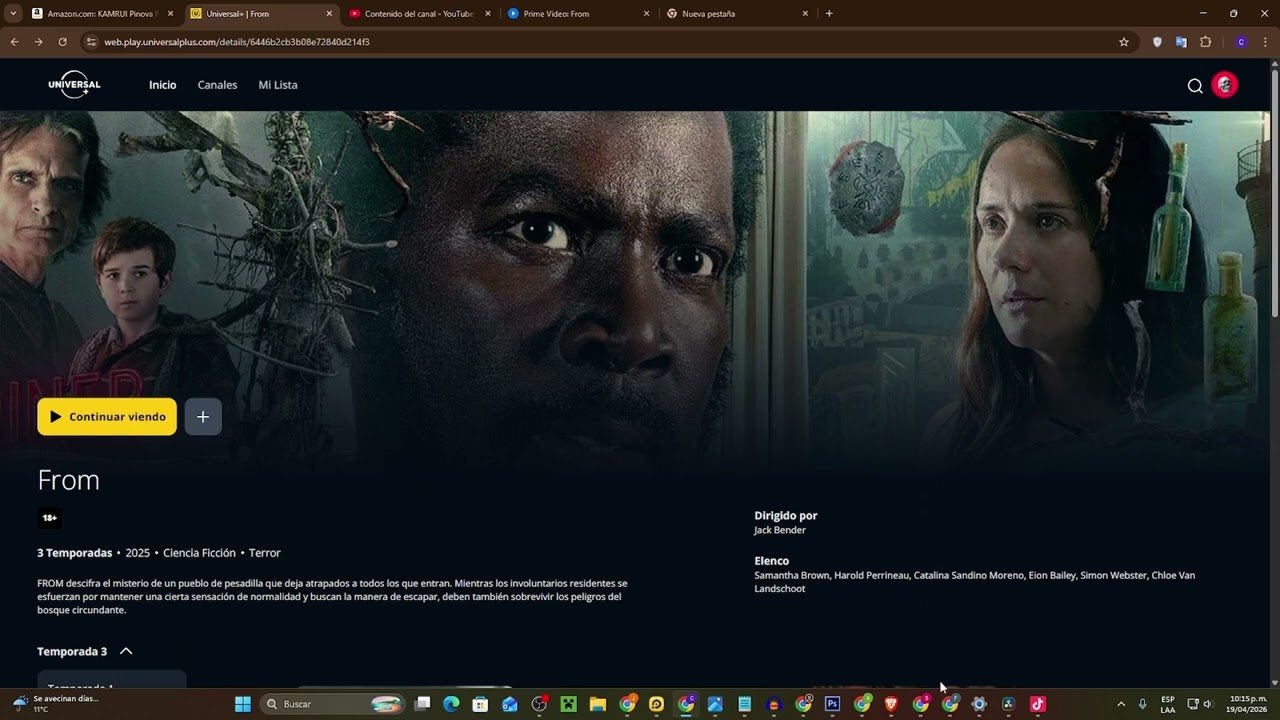Click the Universal+ logo
The height and width of the screenshot is (720, 1280).
pyautogui.click(x=74, y=85)
